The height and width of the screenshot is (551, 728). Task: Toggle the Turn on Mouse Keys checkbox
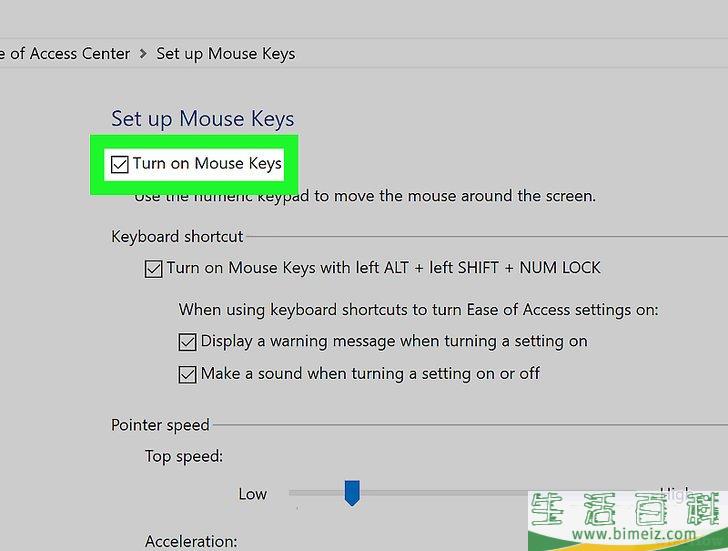tap(120, 164)
